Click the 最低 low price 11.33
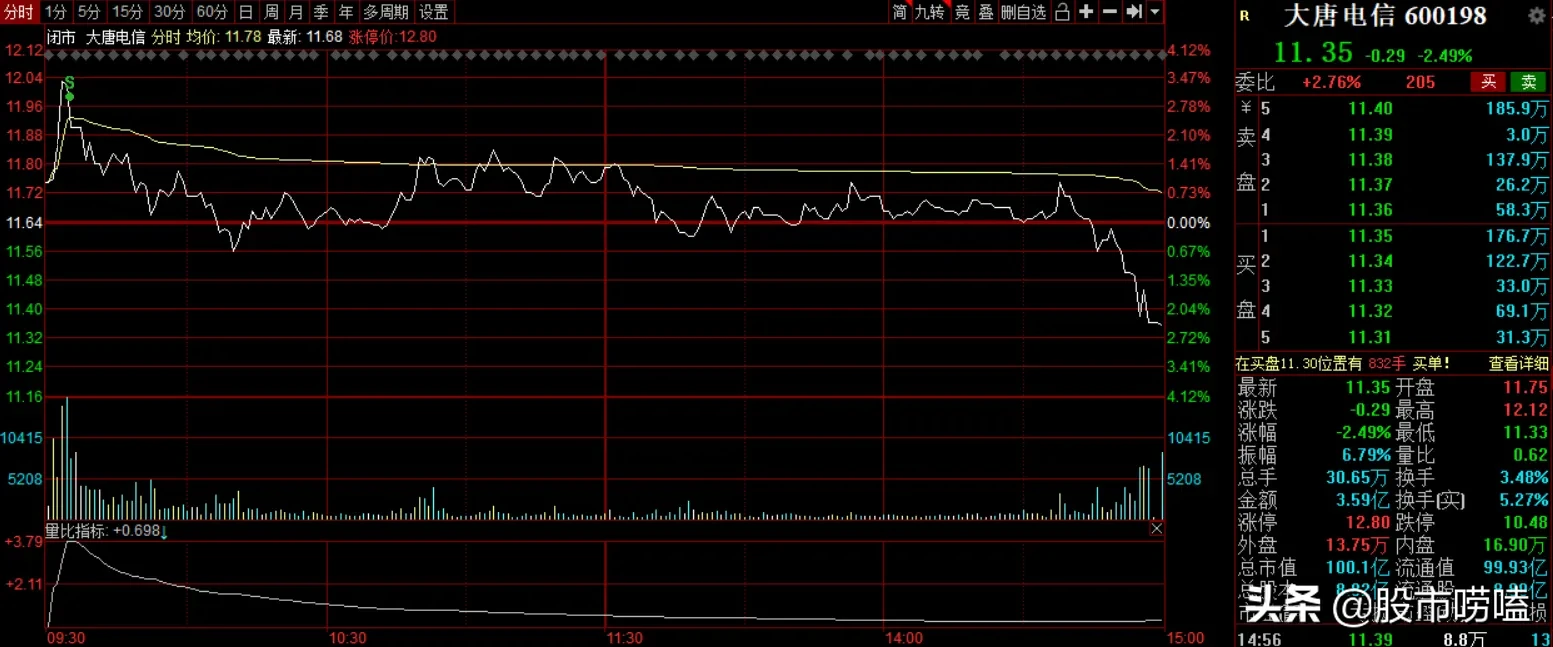 click(1525, 432)
